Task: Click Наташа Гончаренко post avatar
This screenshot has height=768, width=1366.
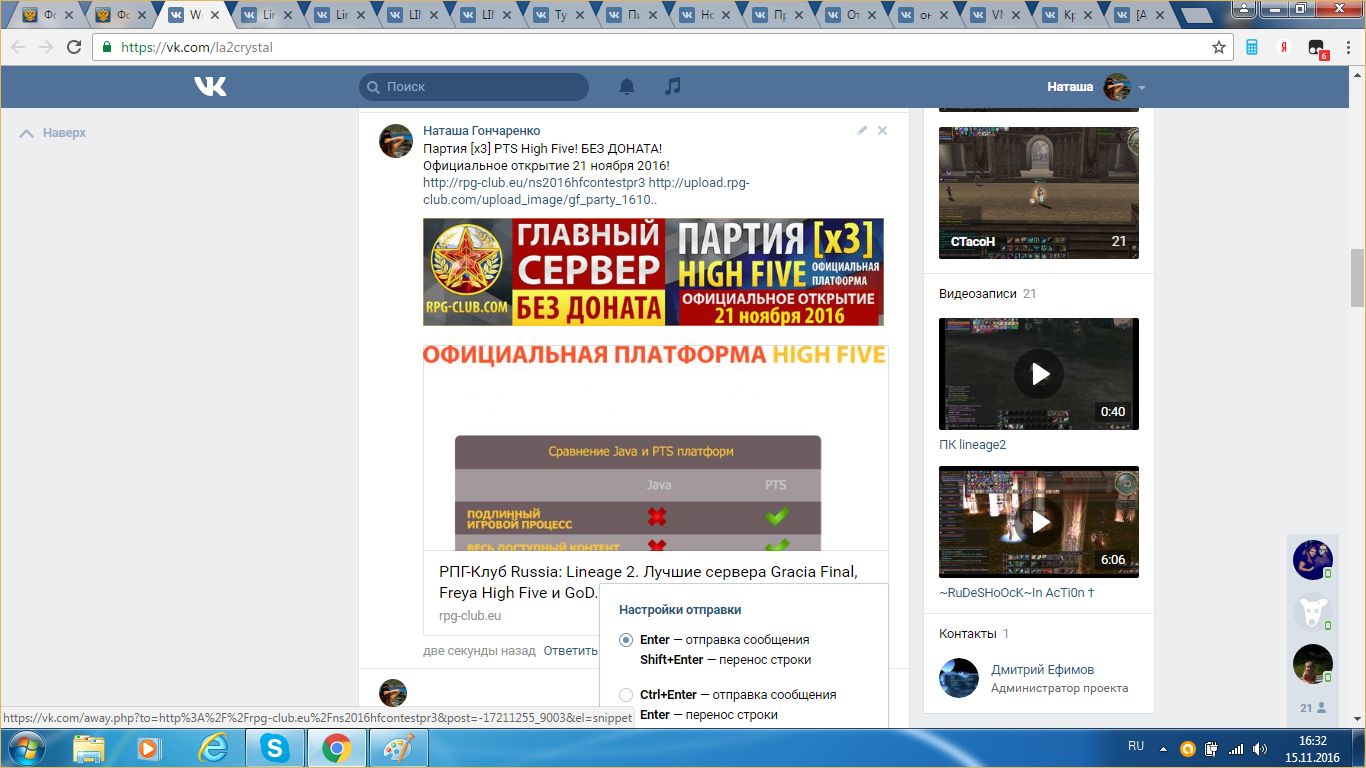Action: [396, 141]
